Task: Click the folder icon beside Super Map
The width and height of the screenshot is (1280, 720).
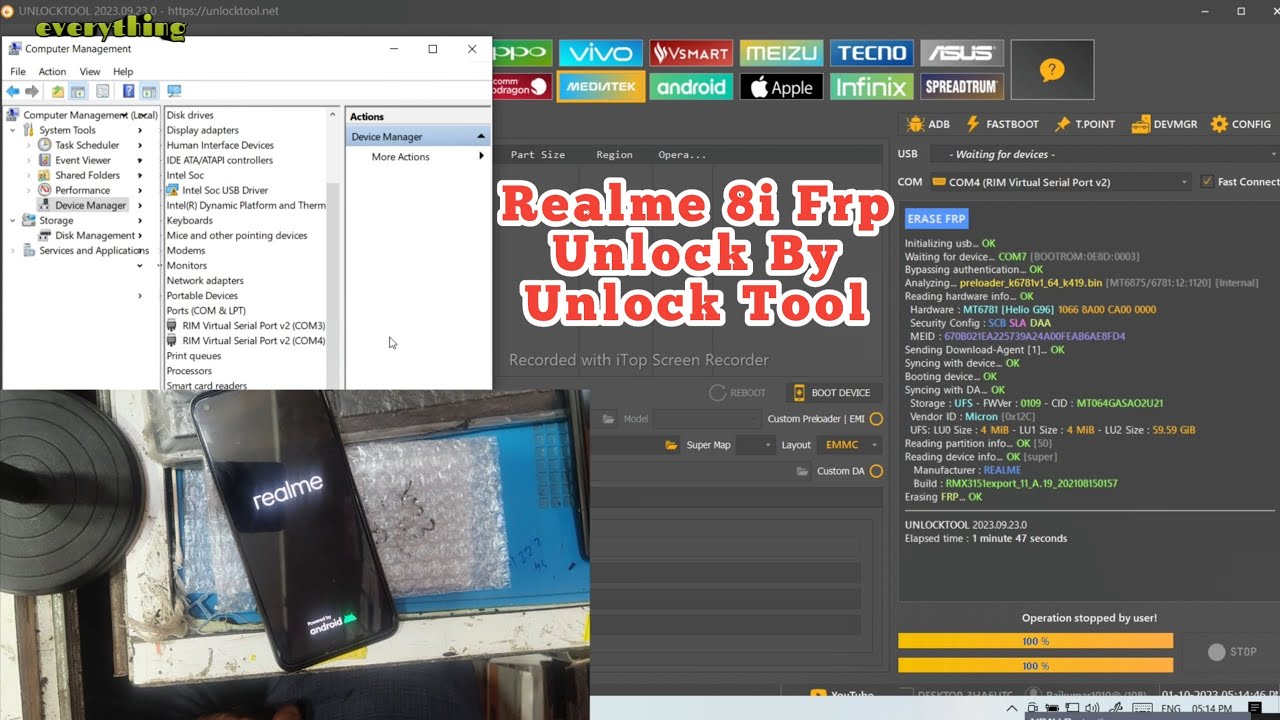Action: pyautogui.click(x=672, y=445)
